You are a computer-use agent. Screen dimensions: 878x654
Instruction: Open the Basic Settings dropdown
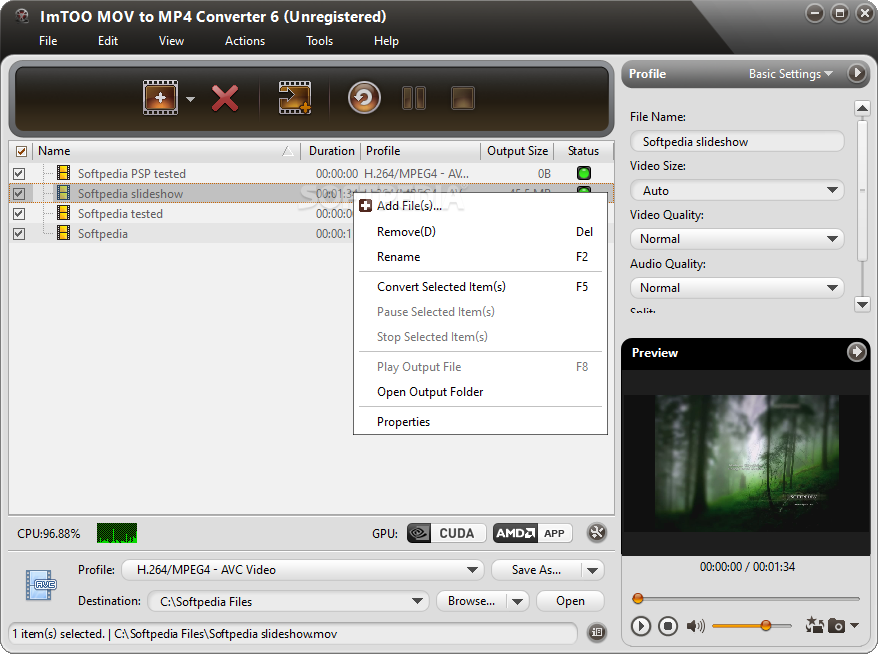click(x=791, y=73)
